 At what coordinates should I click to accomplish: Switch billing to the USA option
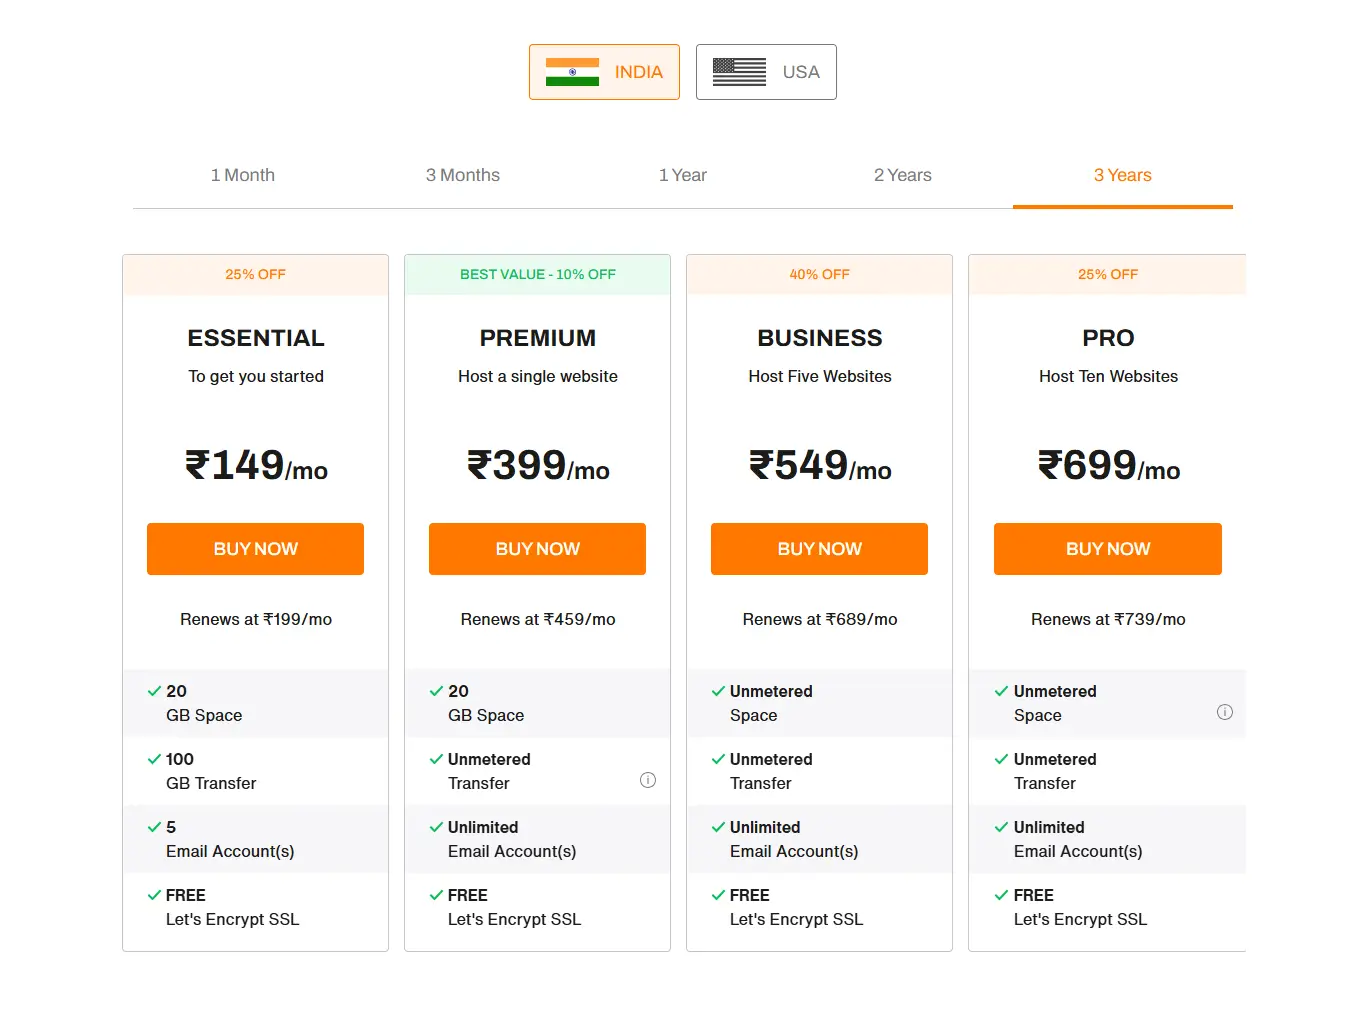[x=766, y=71]
